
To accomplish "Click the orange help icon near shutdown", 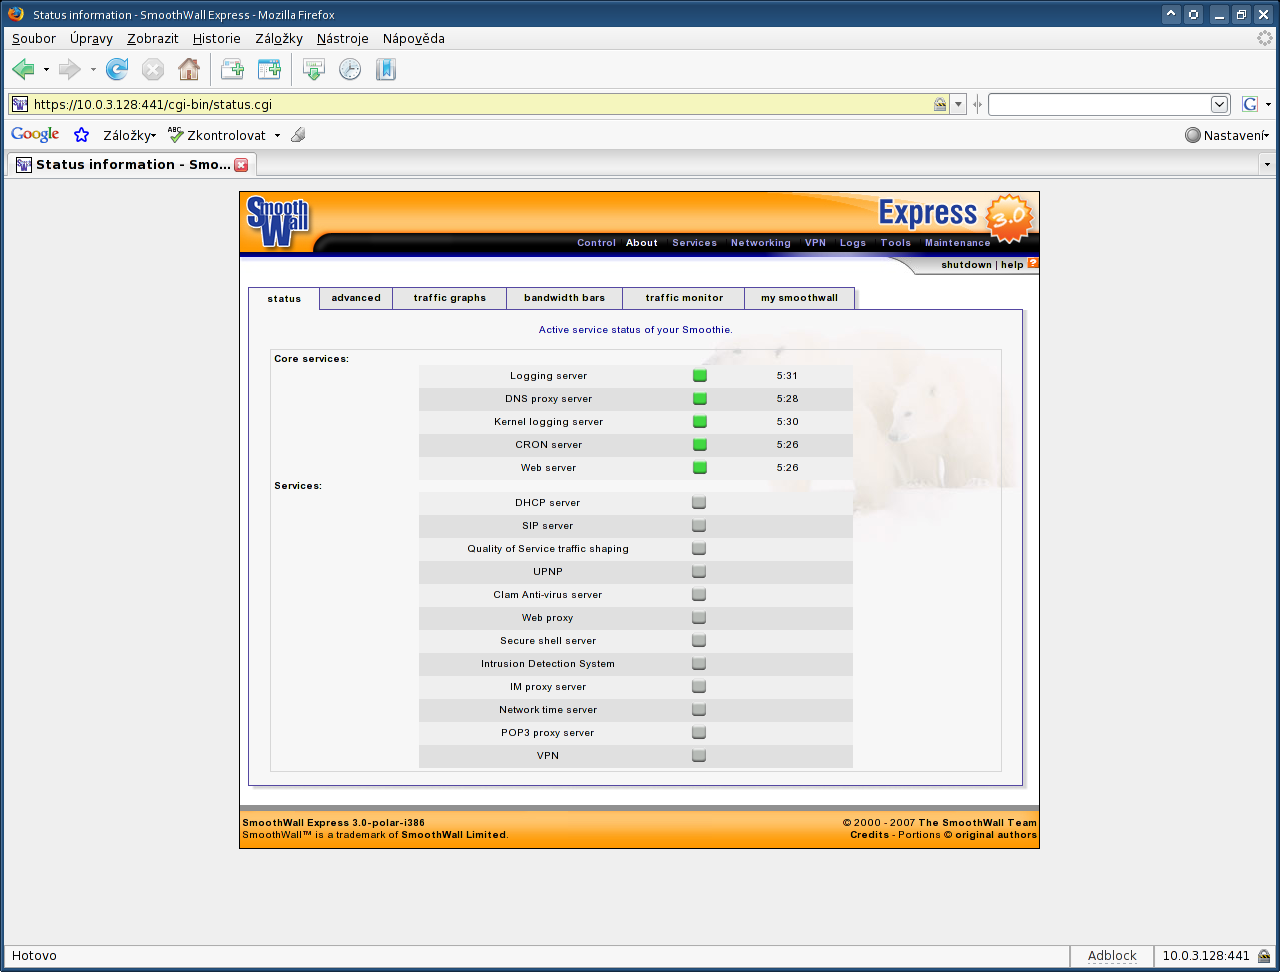I will pos(1033,264).
